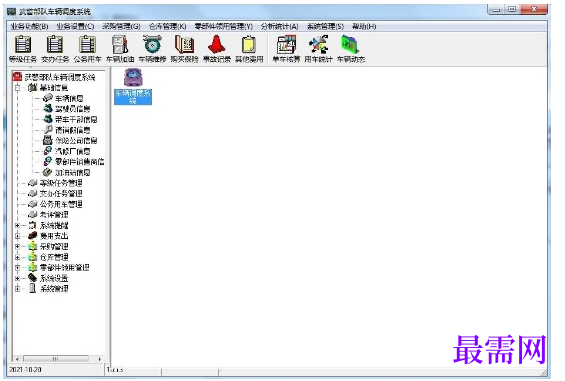This screenshot has width=565, height=381.
Task: Open the 帮助(H) menu
Action: tap(364, 26)
